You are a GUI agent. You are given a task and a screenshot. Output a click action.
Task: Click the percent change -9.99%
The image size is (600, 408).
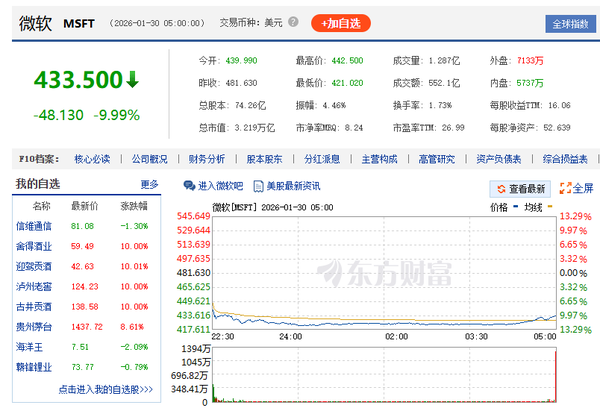coord(116,115)
